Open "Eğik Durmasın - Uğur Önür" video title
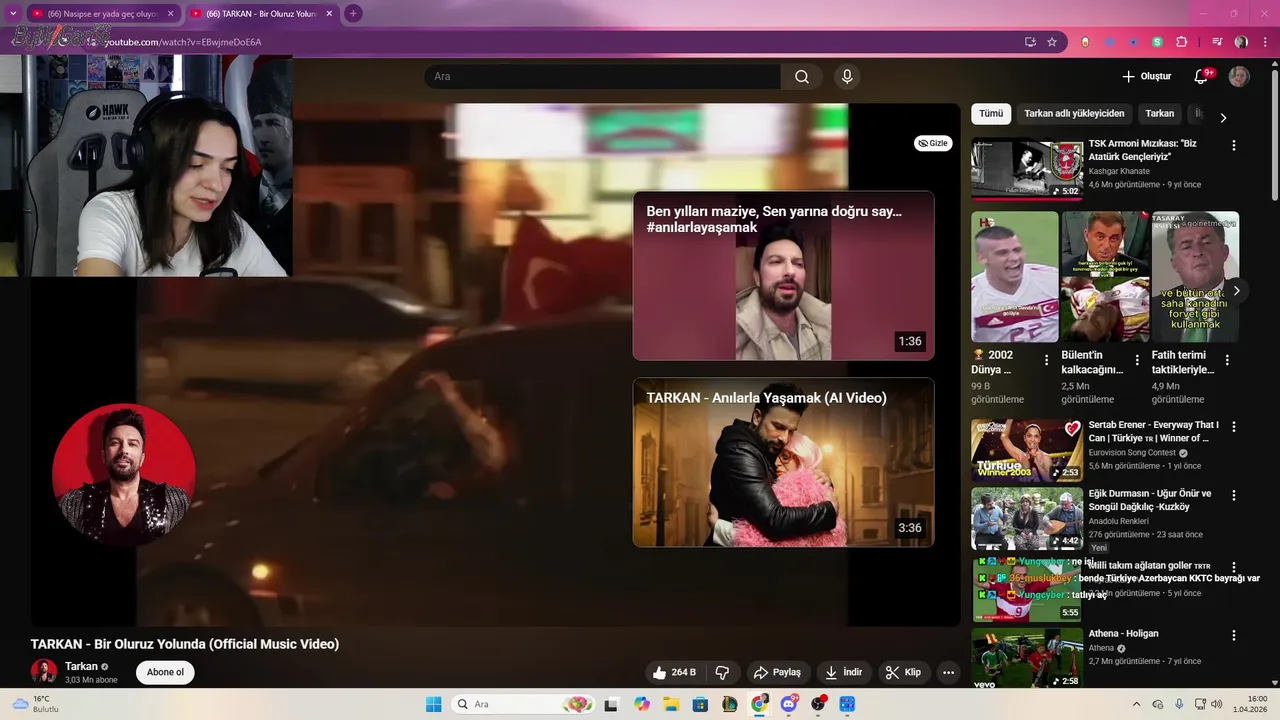 pos(1150,500)
